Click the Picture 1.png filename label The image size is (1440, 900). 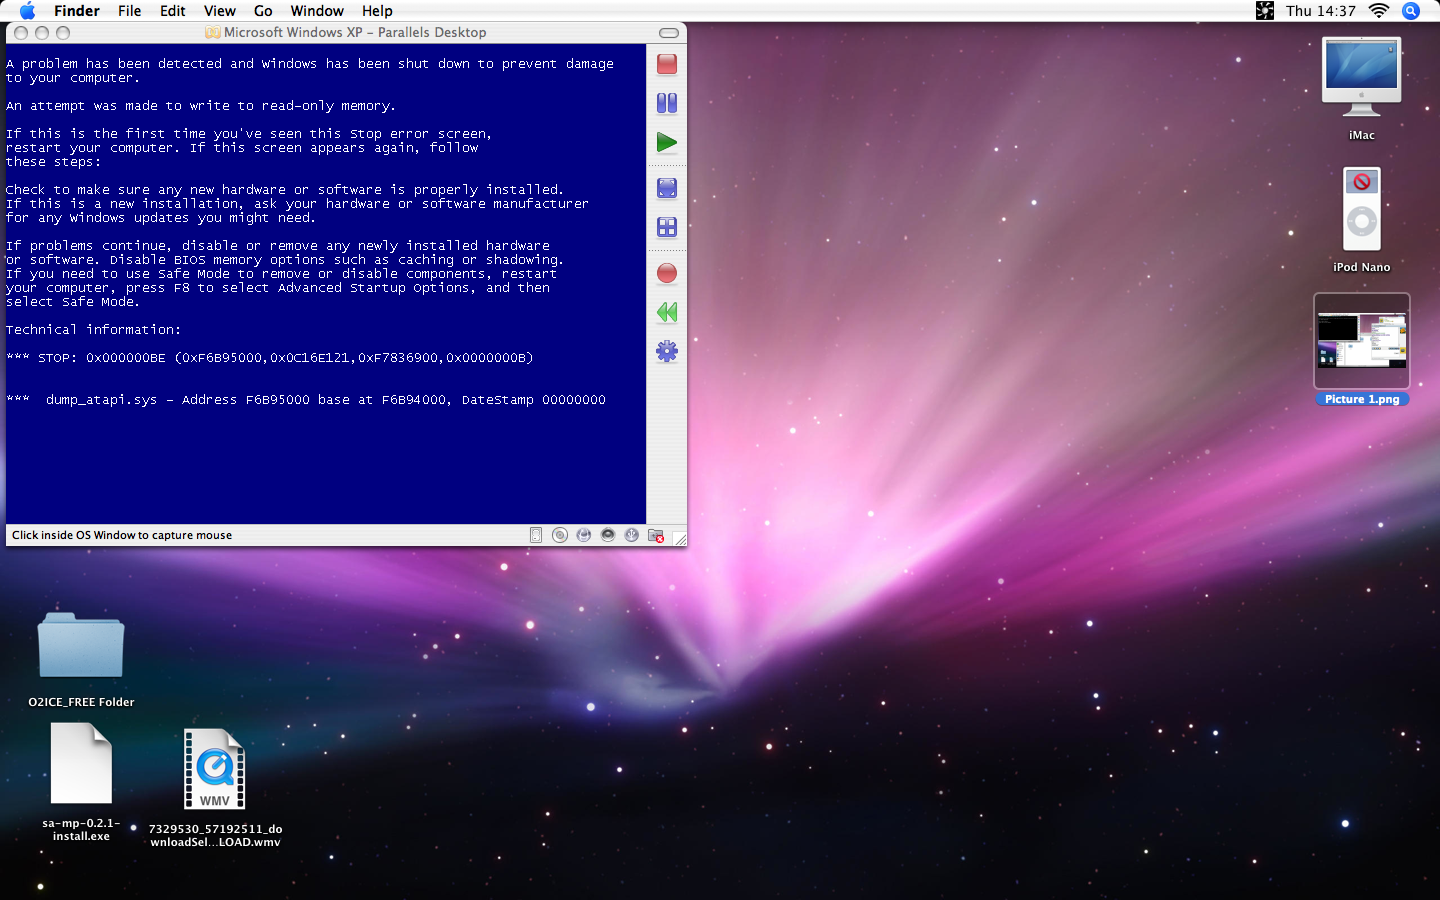pos(1362,399)
